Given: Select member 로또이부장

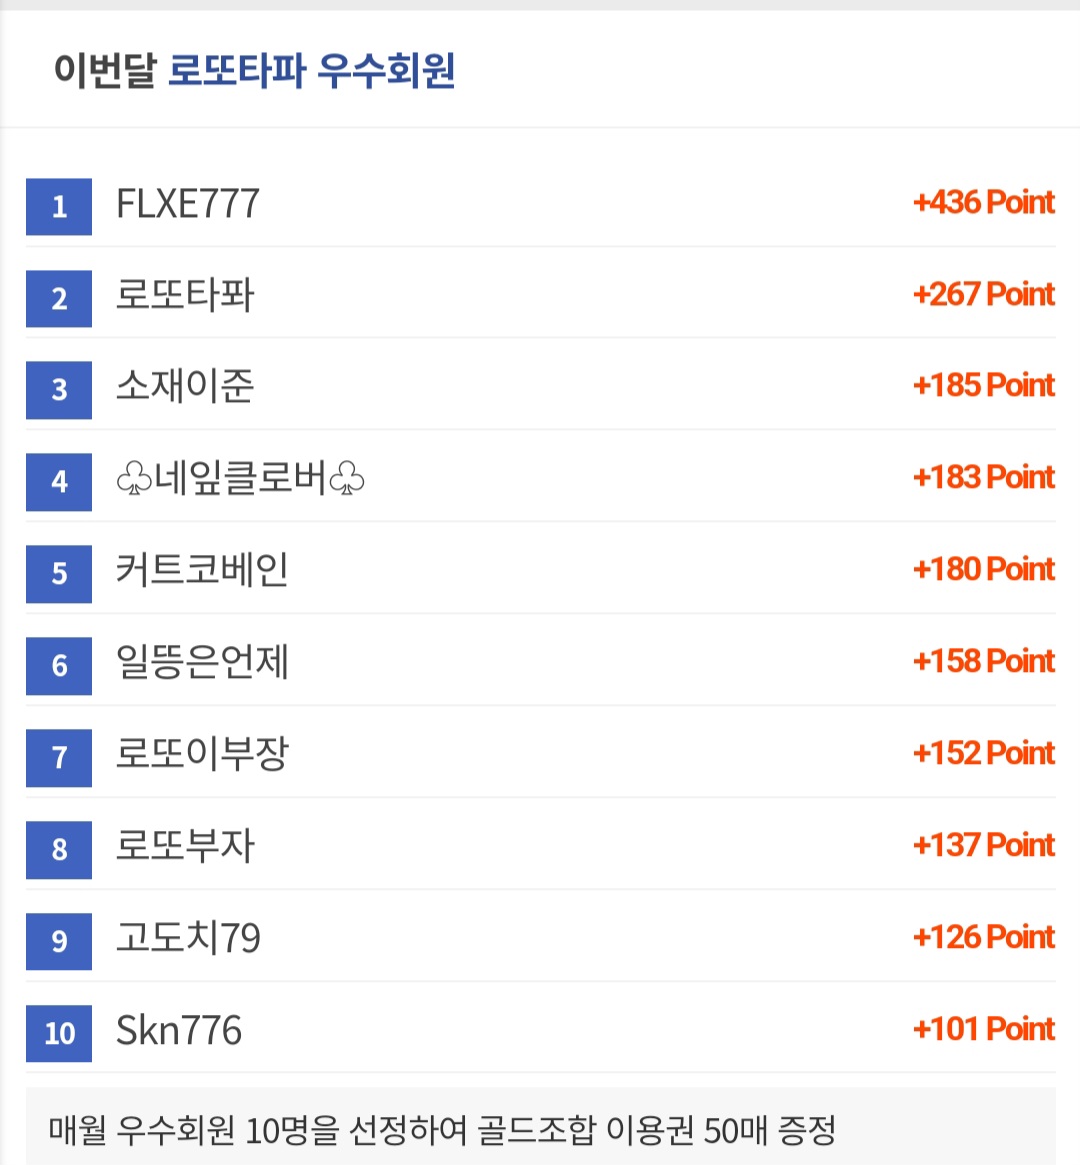Looking at the screenshot, I should 202,754.
